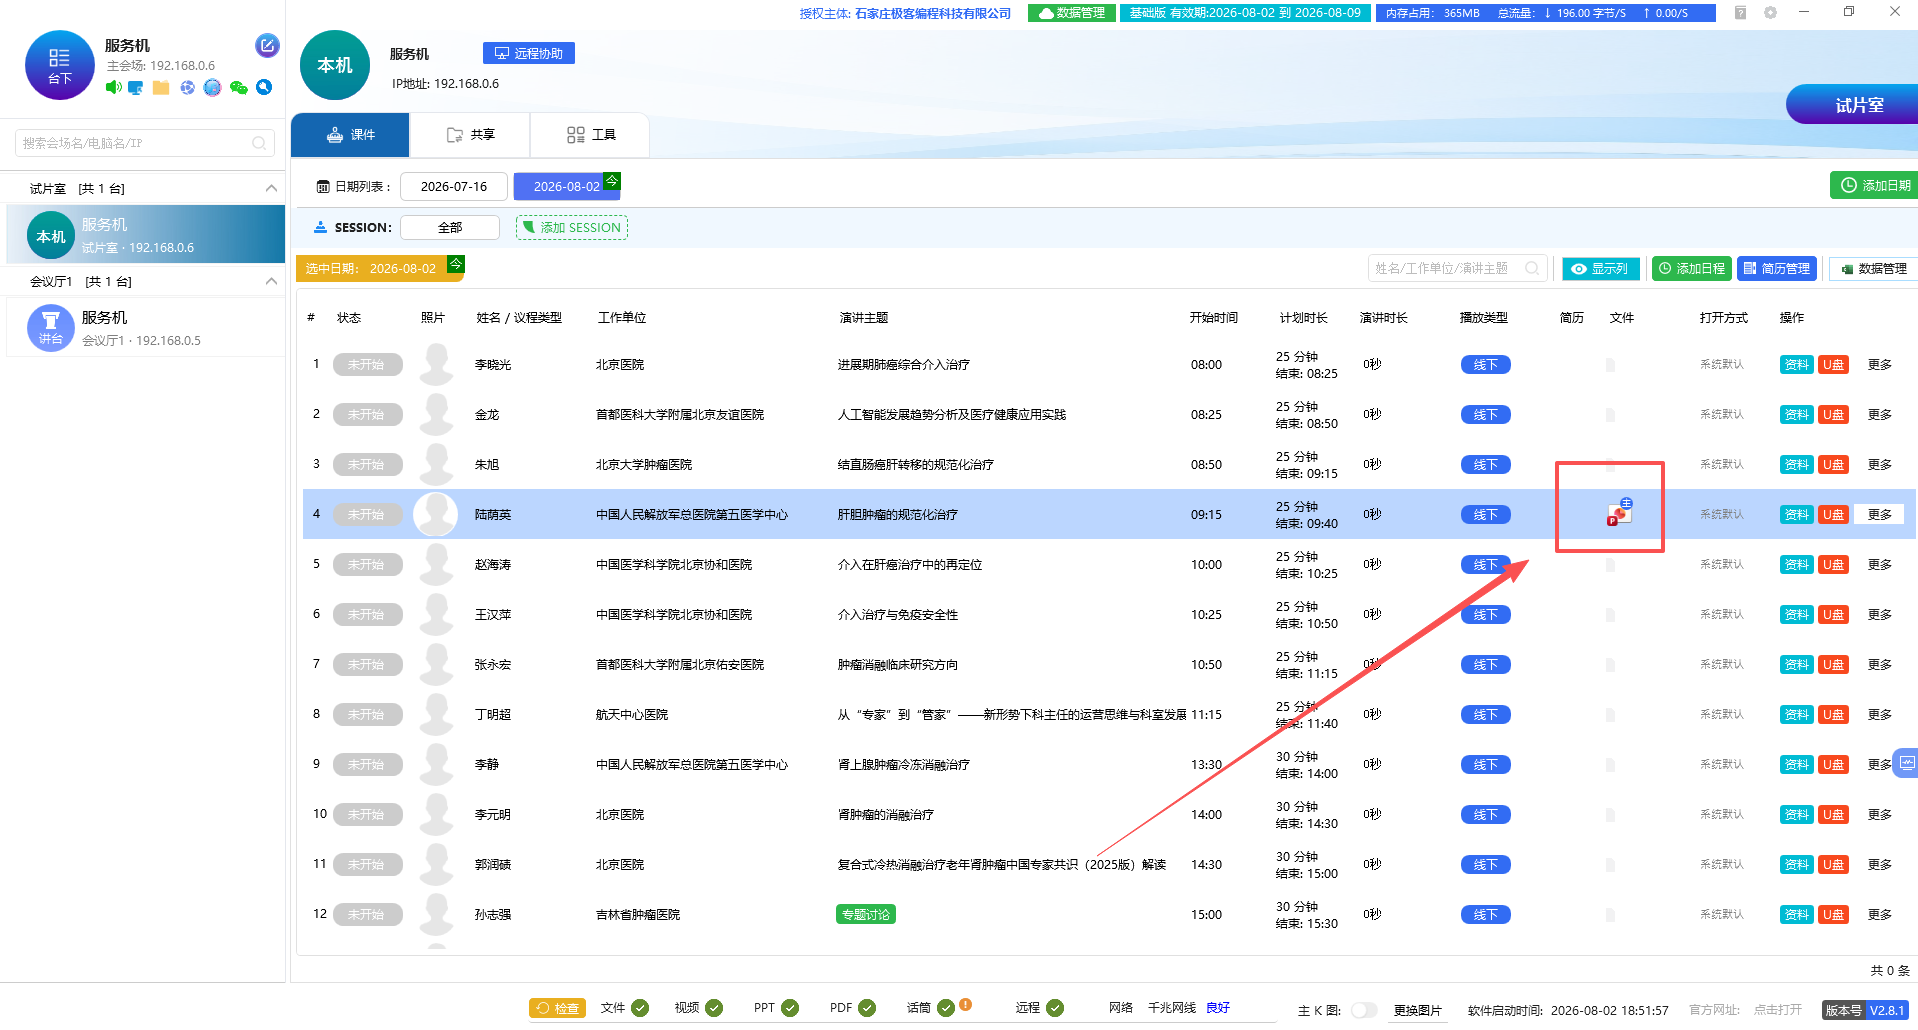
Task: Click the green check next to 远程 status
Action: (1055, 1008)
